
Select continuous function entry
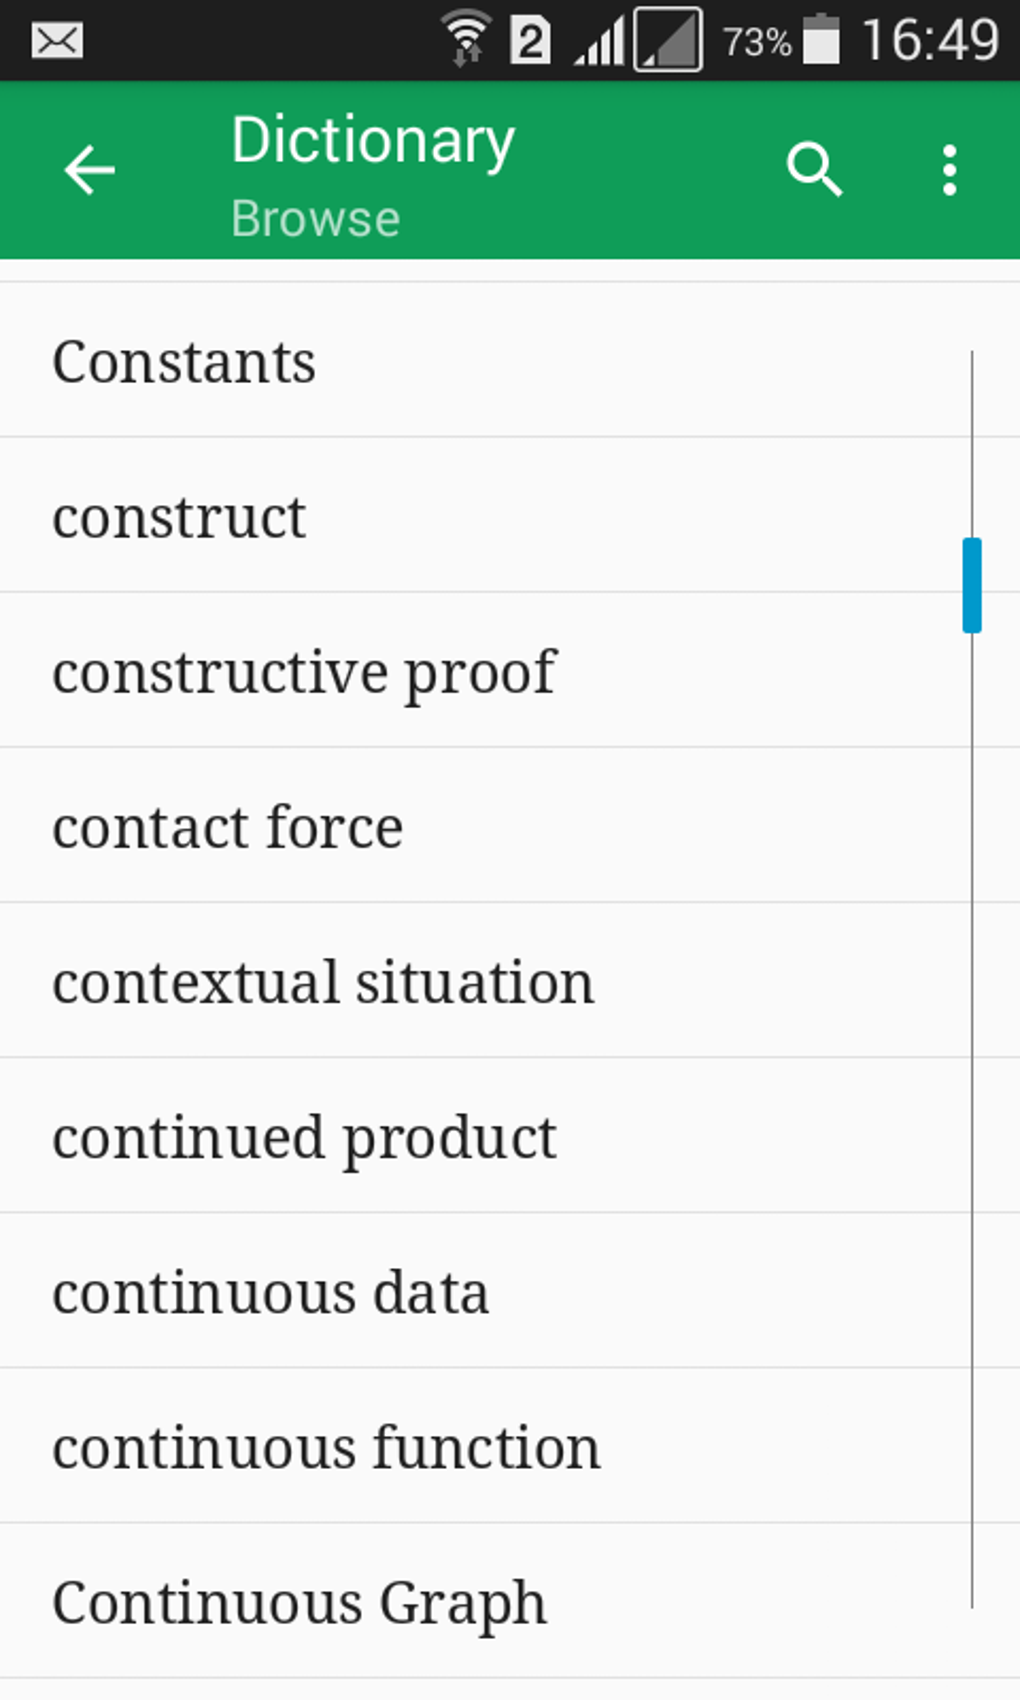point(327,1447)
